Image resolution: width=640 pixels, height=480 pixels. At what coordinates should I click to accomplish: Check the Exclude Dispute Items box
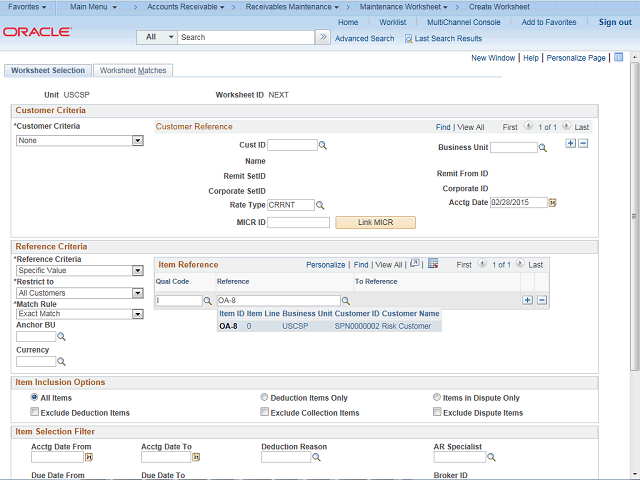click(x=438, y=412)
